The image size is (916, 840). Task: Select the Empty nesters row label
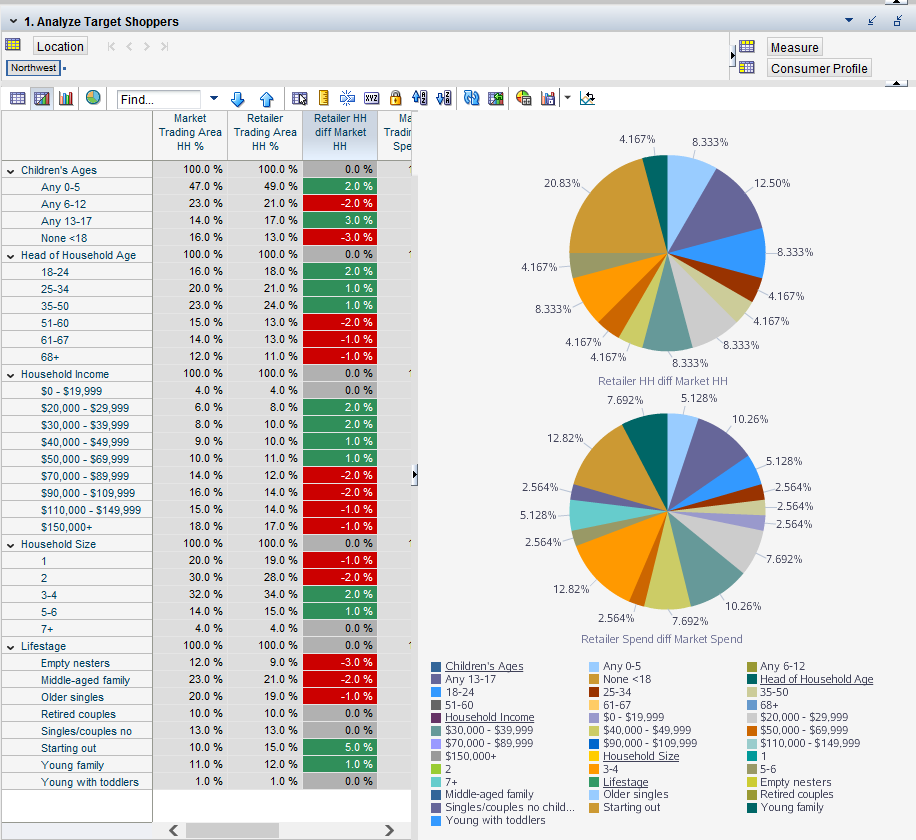click(x=75, y=664)
